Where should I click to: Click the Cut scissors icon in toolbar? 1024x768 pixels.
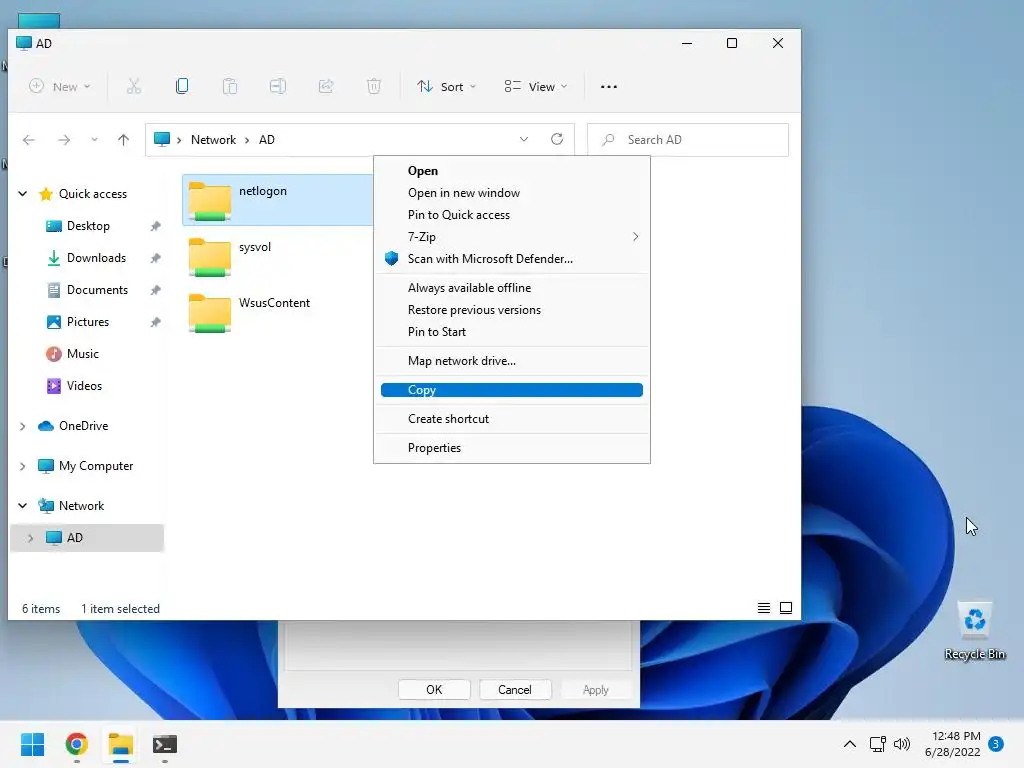(134, 86)
